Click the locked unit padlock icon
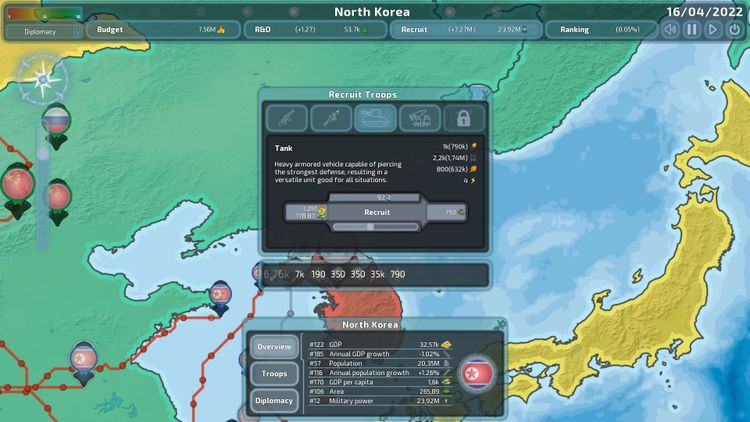This screenshot has height=422, width=750. tap(464, 118)
